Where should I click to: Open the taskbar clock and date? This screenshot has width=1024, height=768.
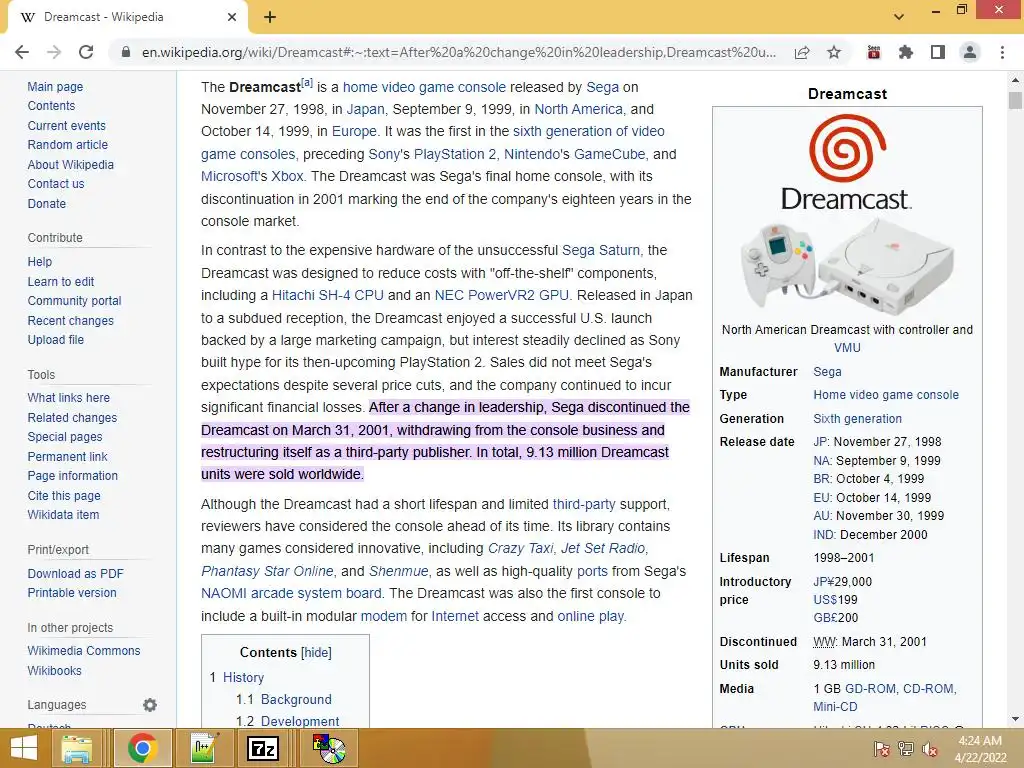point(980,749)
